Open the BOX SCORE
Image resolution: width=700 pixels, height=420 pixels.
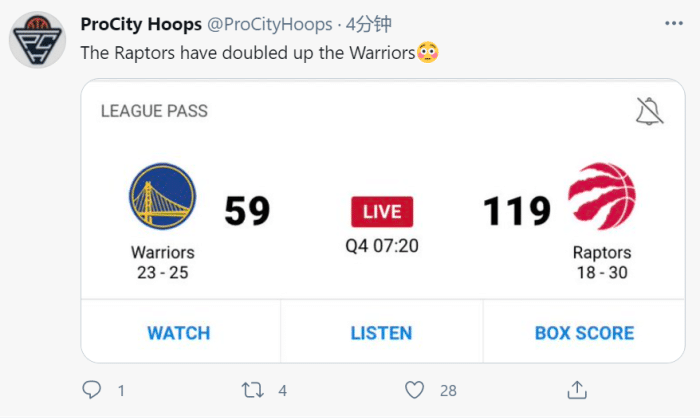pos(584,333)
